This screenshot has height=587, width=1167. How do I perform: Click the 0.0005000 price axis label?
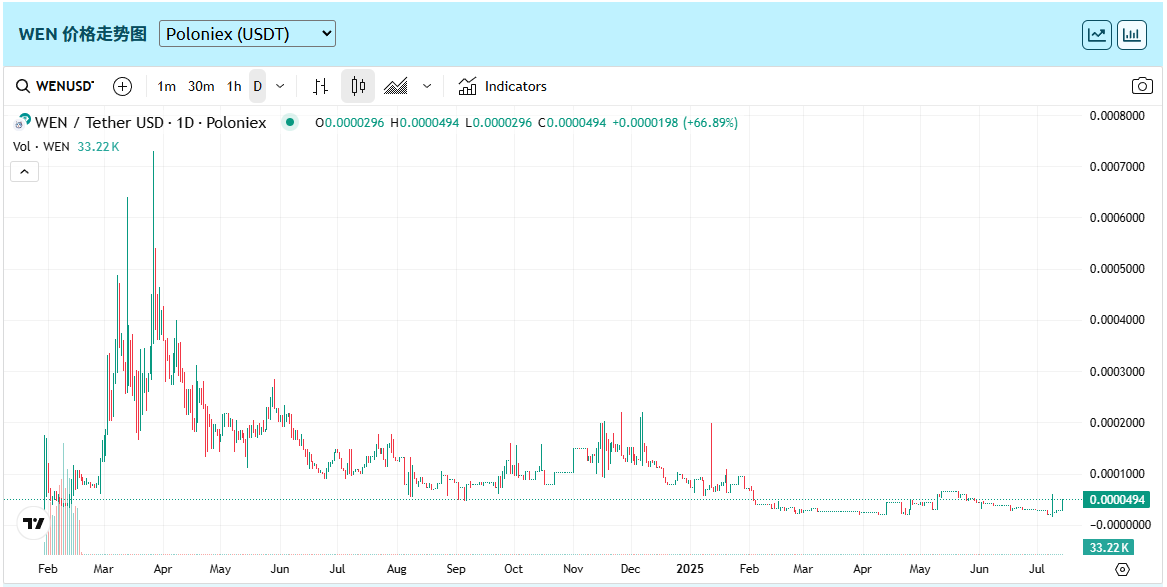(1117, 269)
